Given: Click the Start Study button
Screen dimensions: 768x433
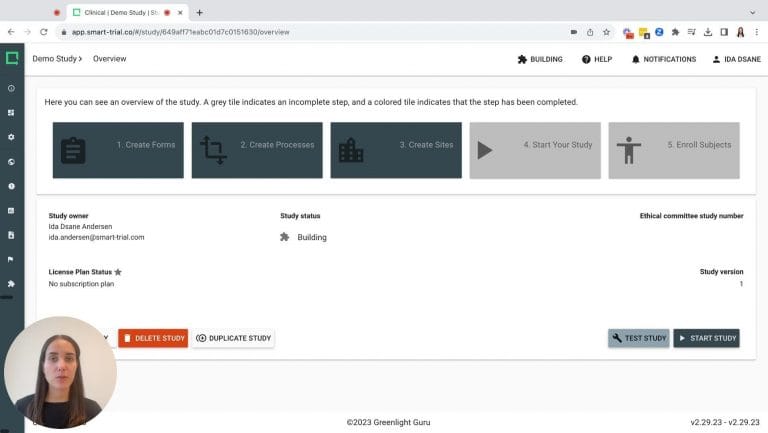Looking at the screenshot, I should (x=706, y=338).
